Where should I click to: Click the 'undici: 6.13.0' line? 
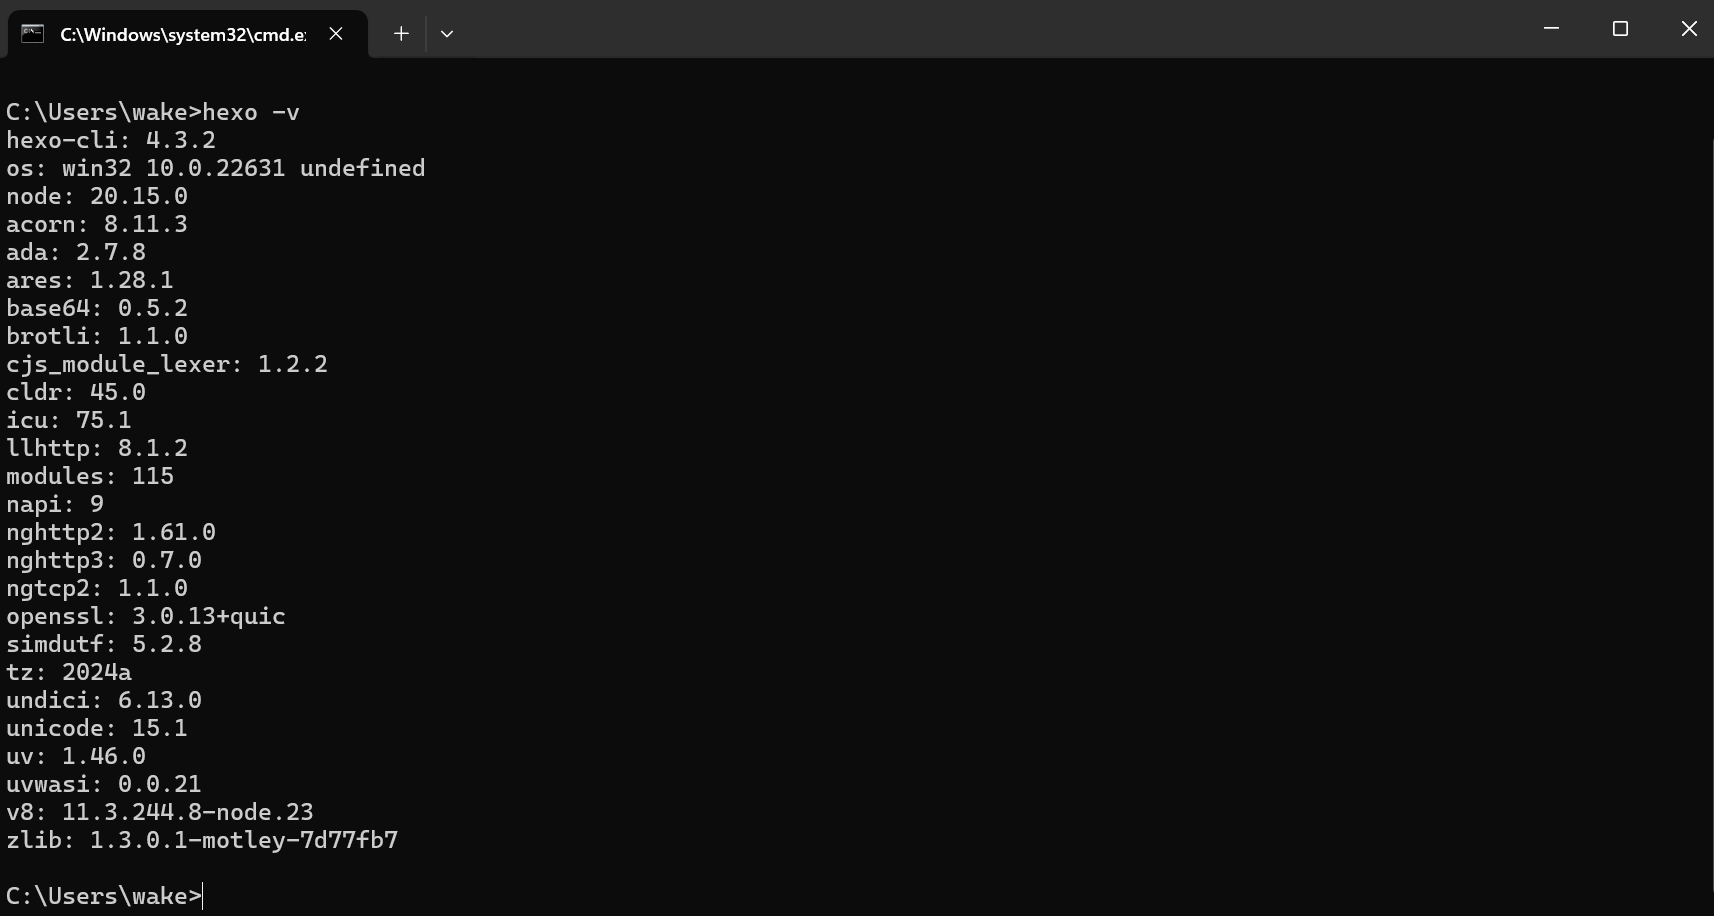pyautogui.click(x=104, y=700)
